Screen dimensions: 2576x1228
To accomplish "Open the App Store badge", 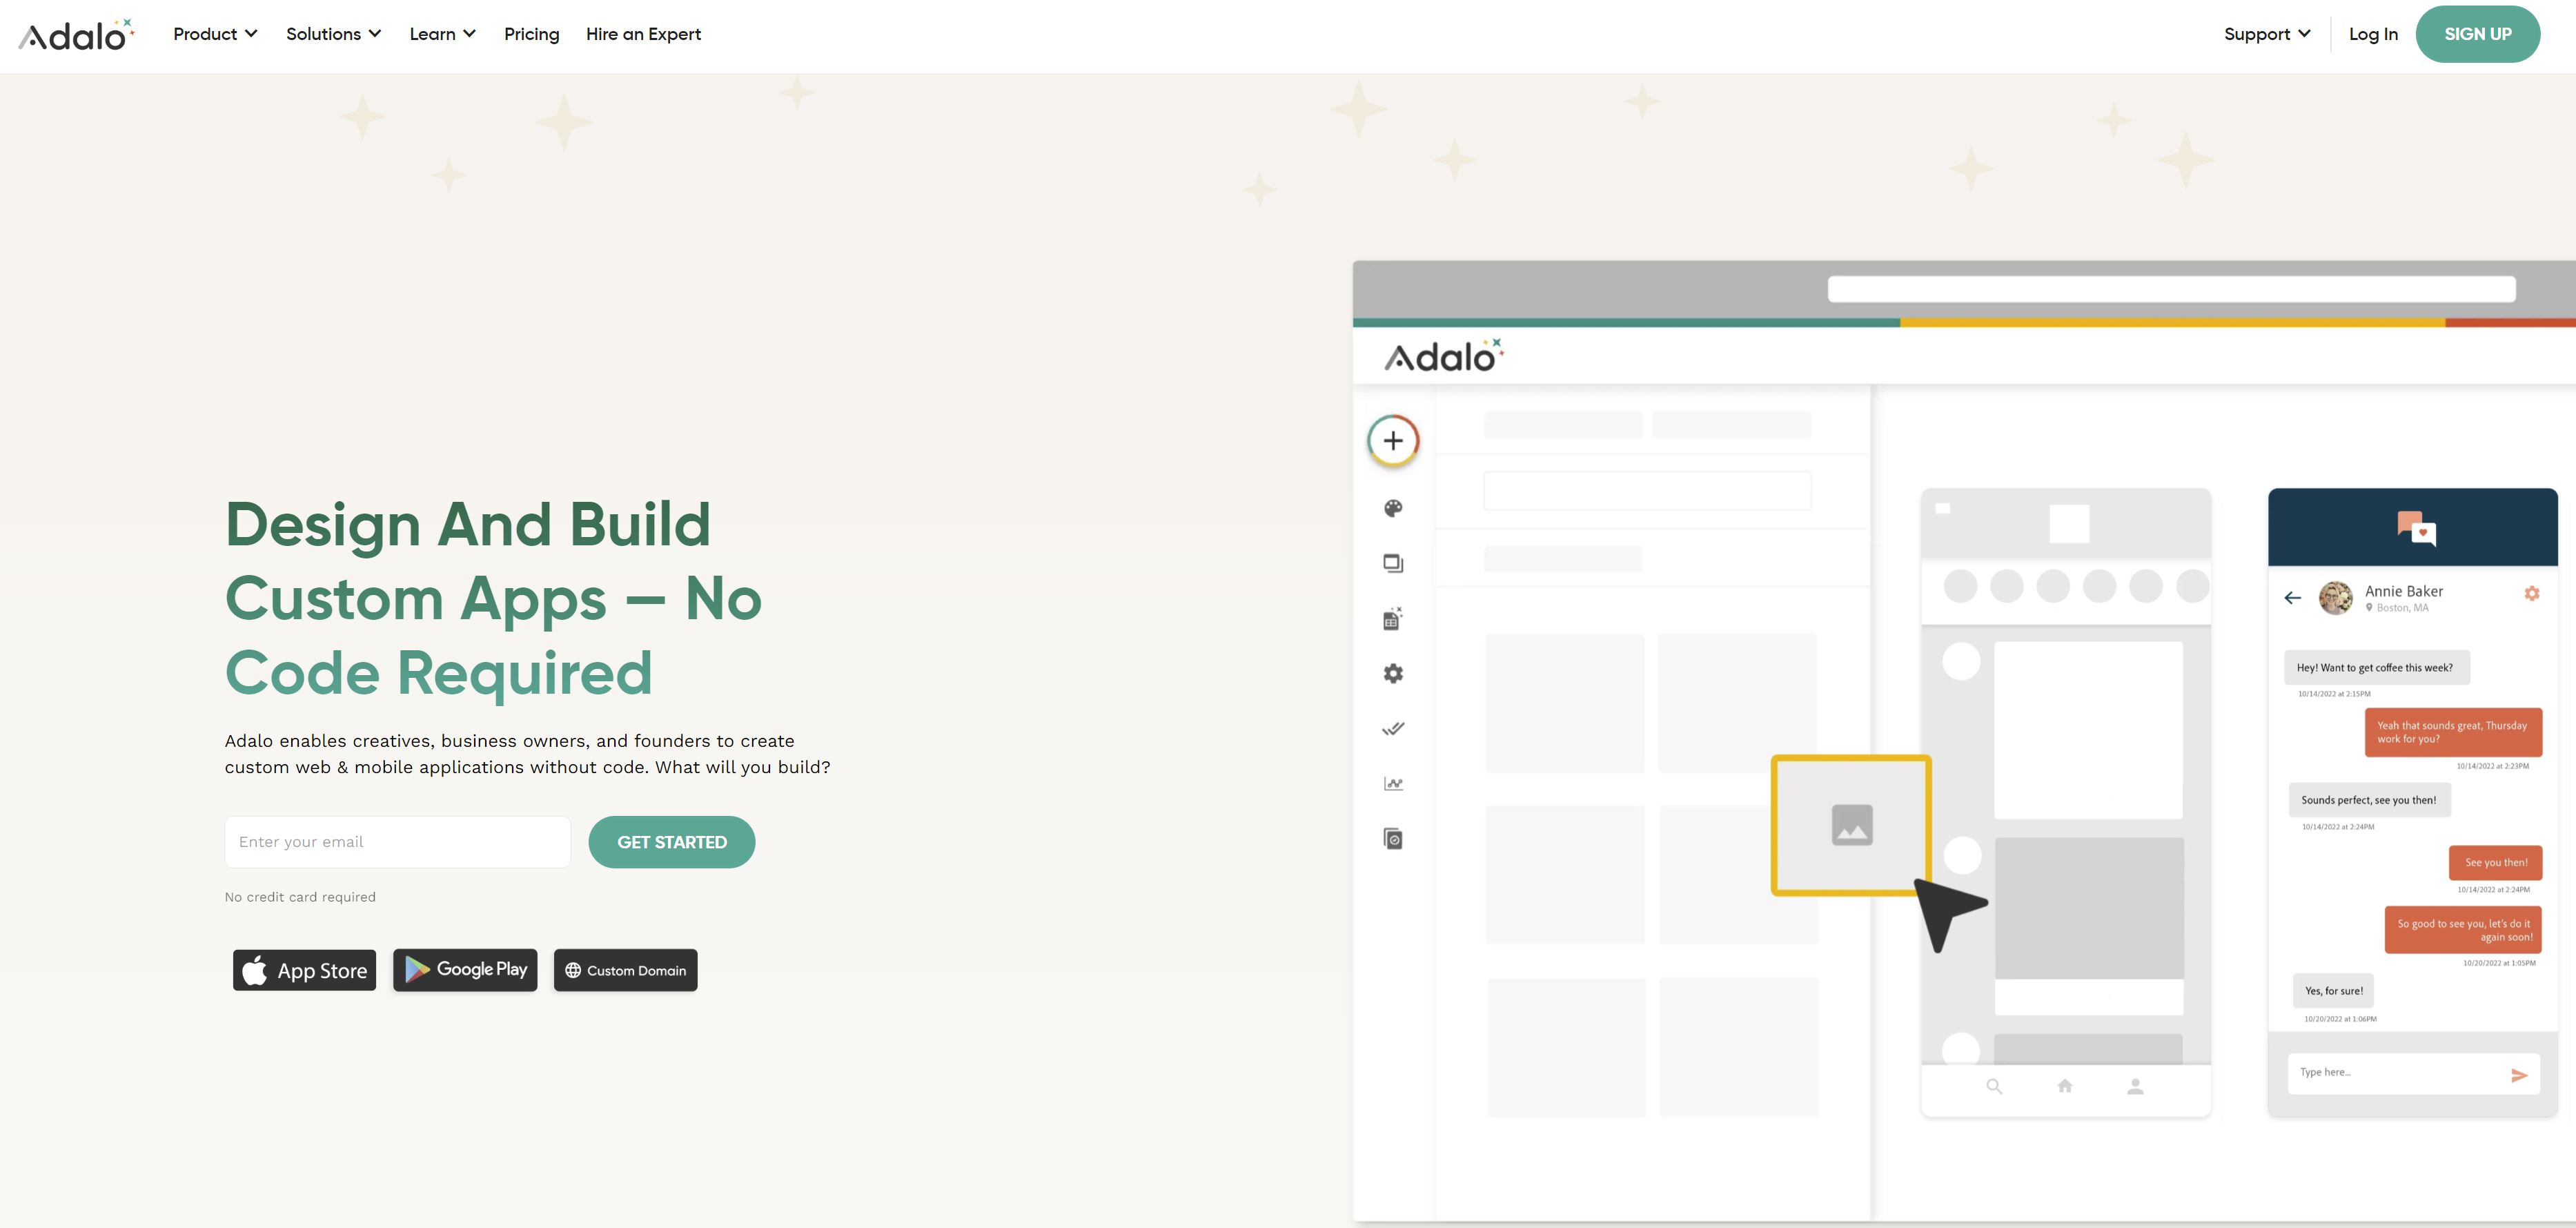I will [x=304, y=970].
